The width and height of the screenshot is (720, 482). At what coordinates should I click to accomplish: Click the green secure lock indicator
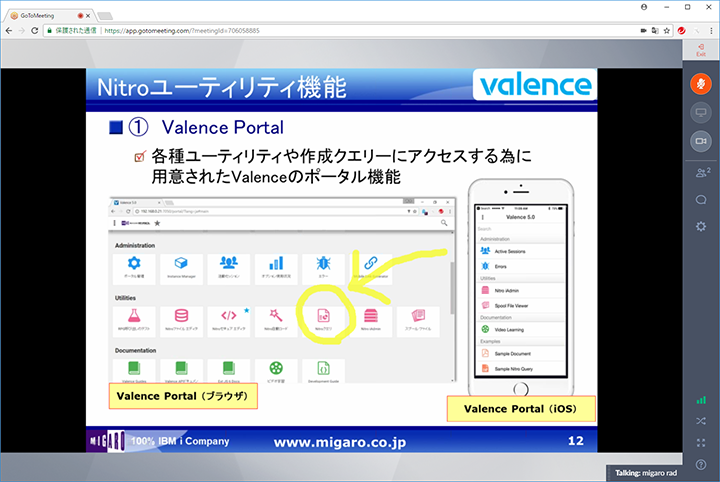point(50,30)
